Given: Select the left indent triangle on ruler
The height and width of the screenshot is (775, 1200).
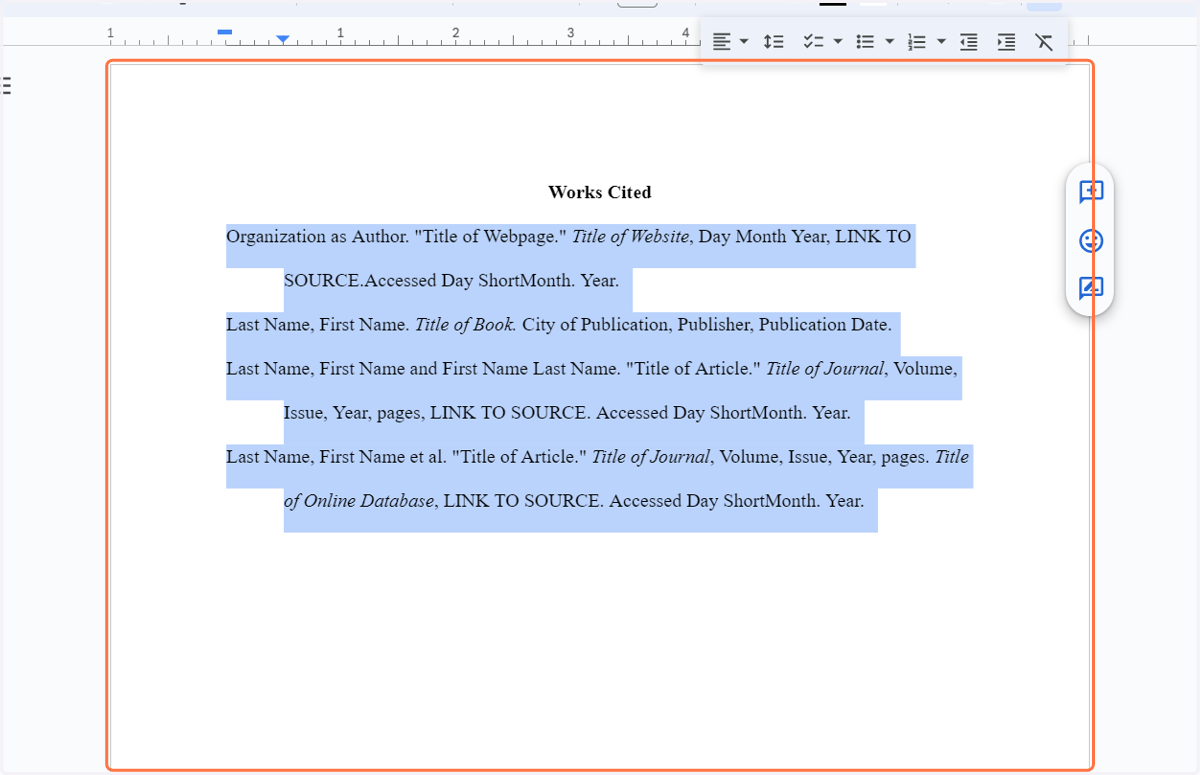Looking at the screenshot, I should (283, 40).
